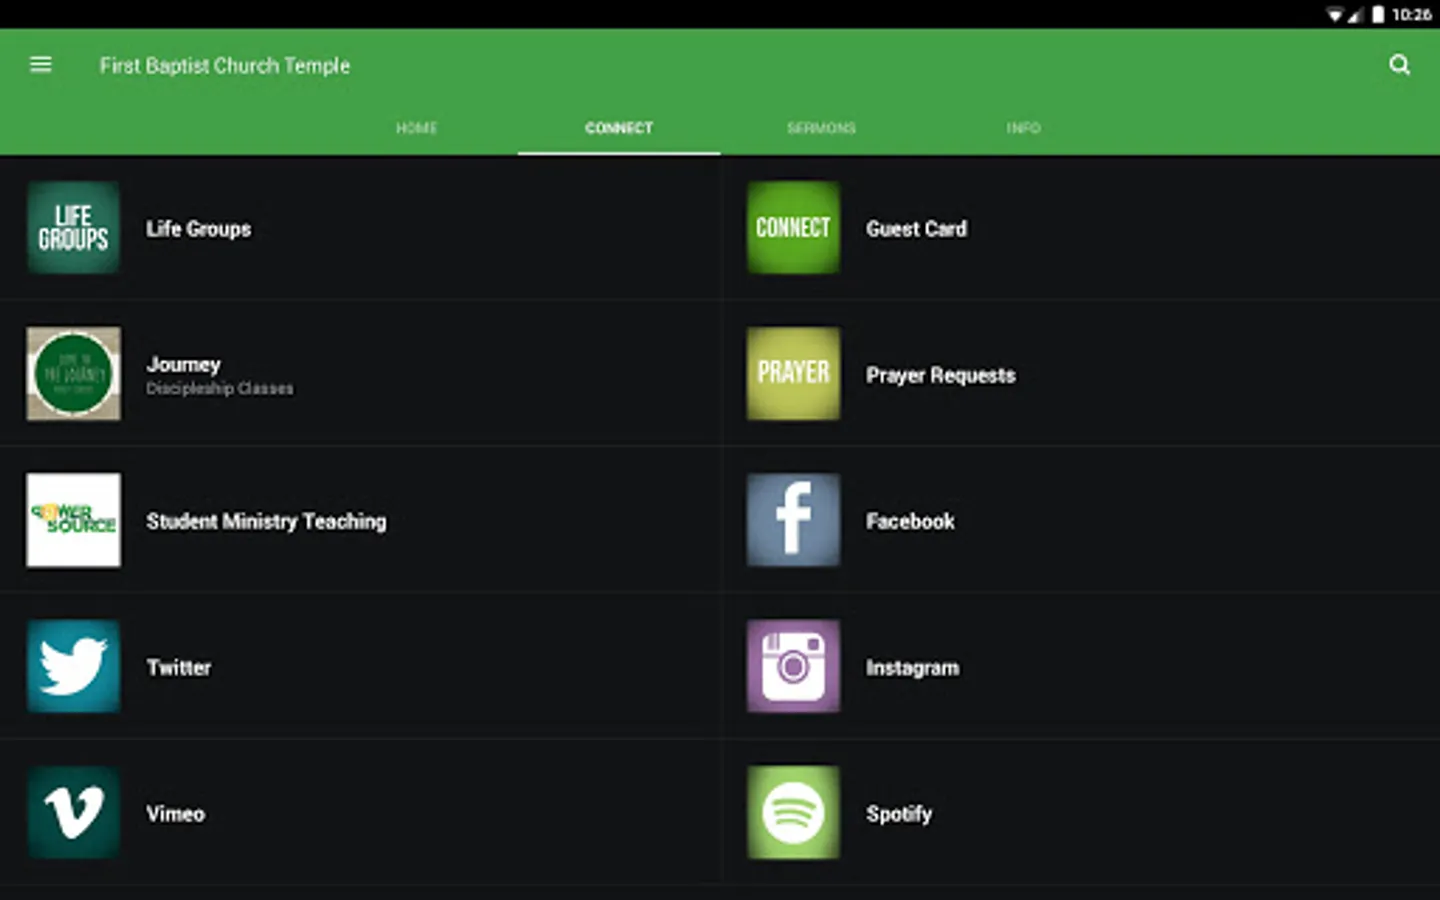The width and height of the screenshot is (1440, 900).
Task: Open the Twitter bird icon
Action: point(74,666)
